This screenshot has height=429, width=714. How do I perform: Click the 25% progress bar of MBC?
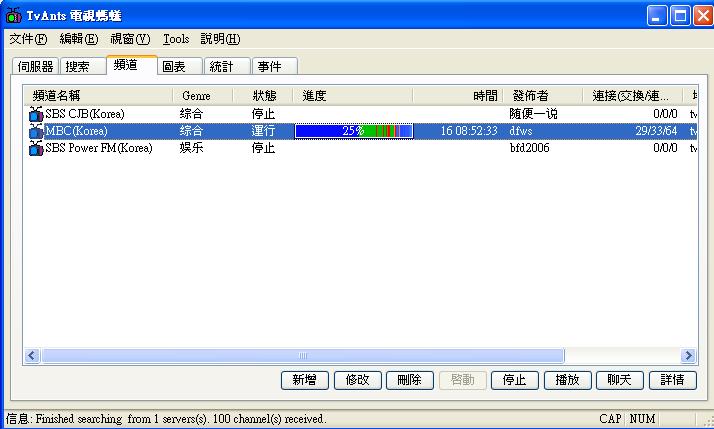354,131
